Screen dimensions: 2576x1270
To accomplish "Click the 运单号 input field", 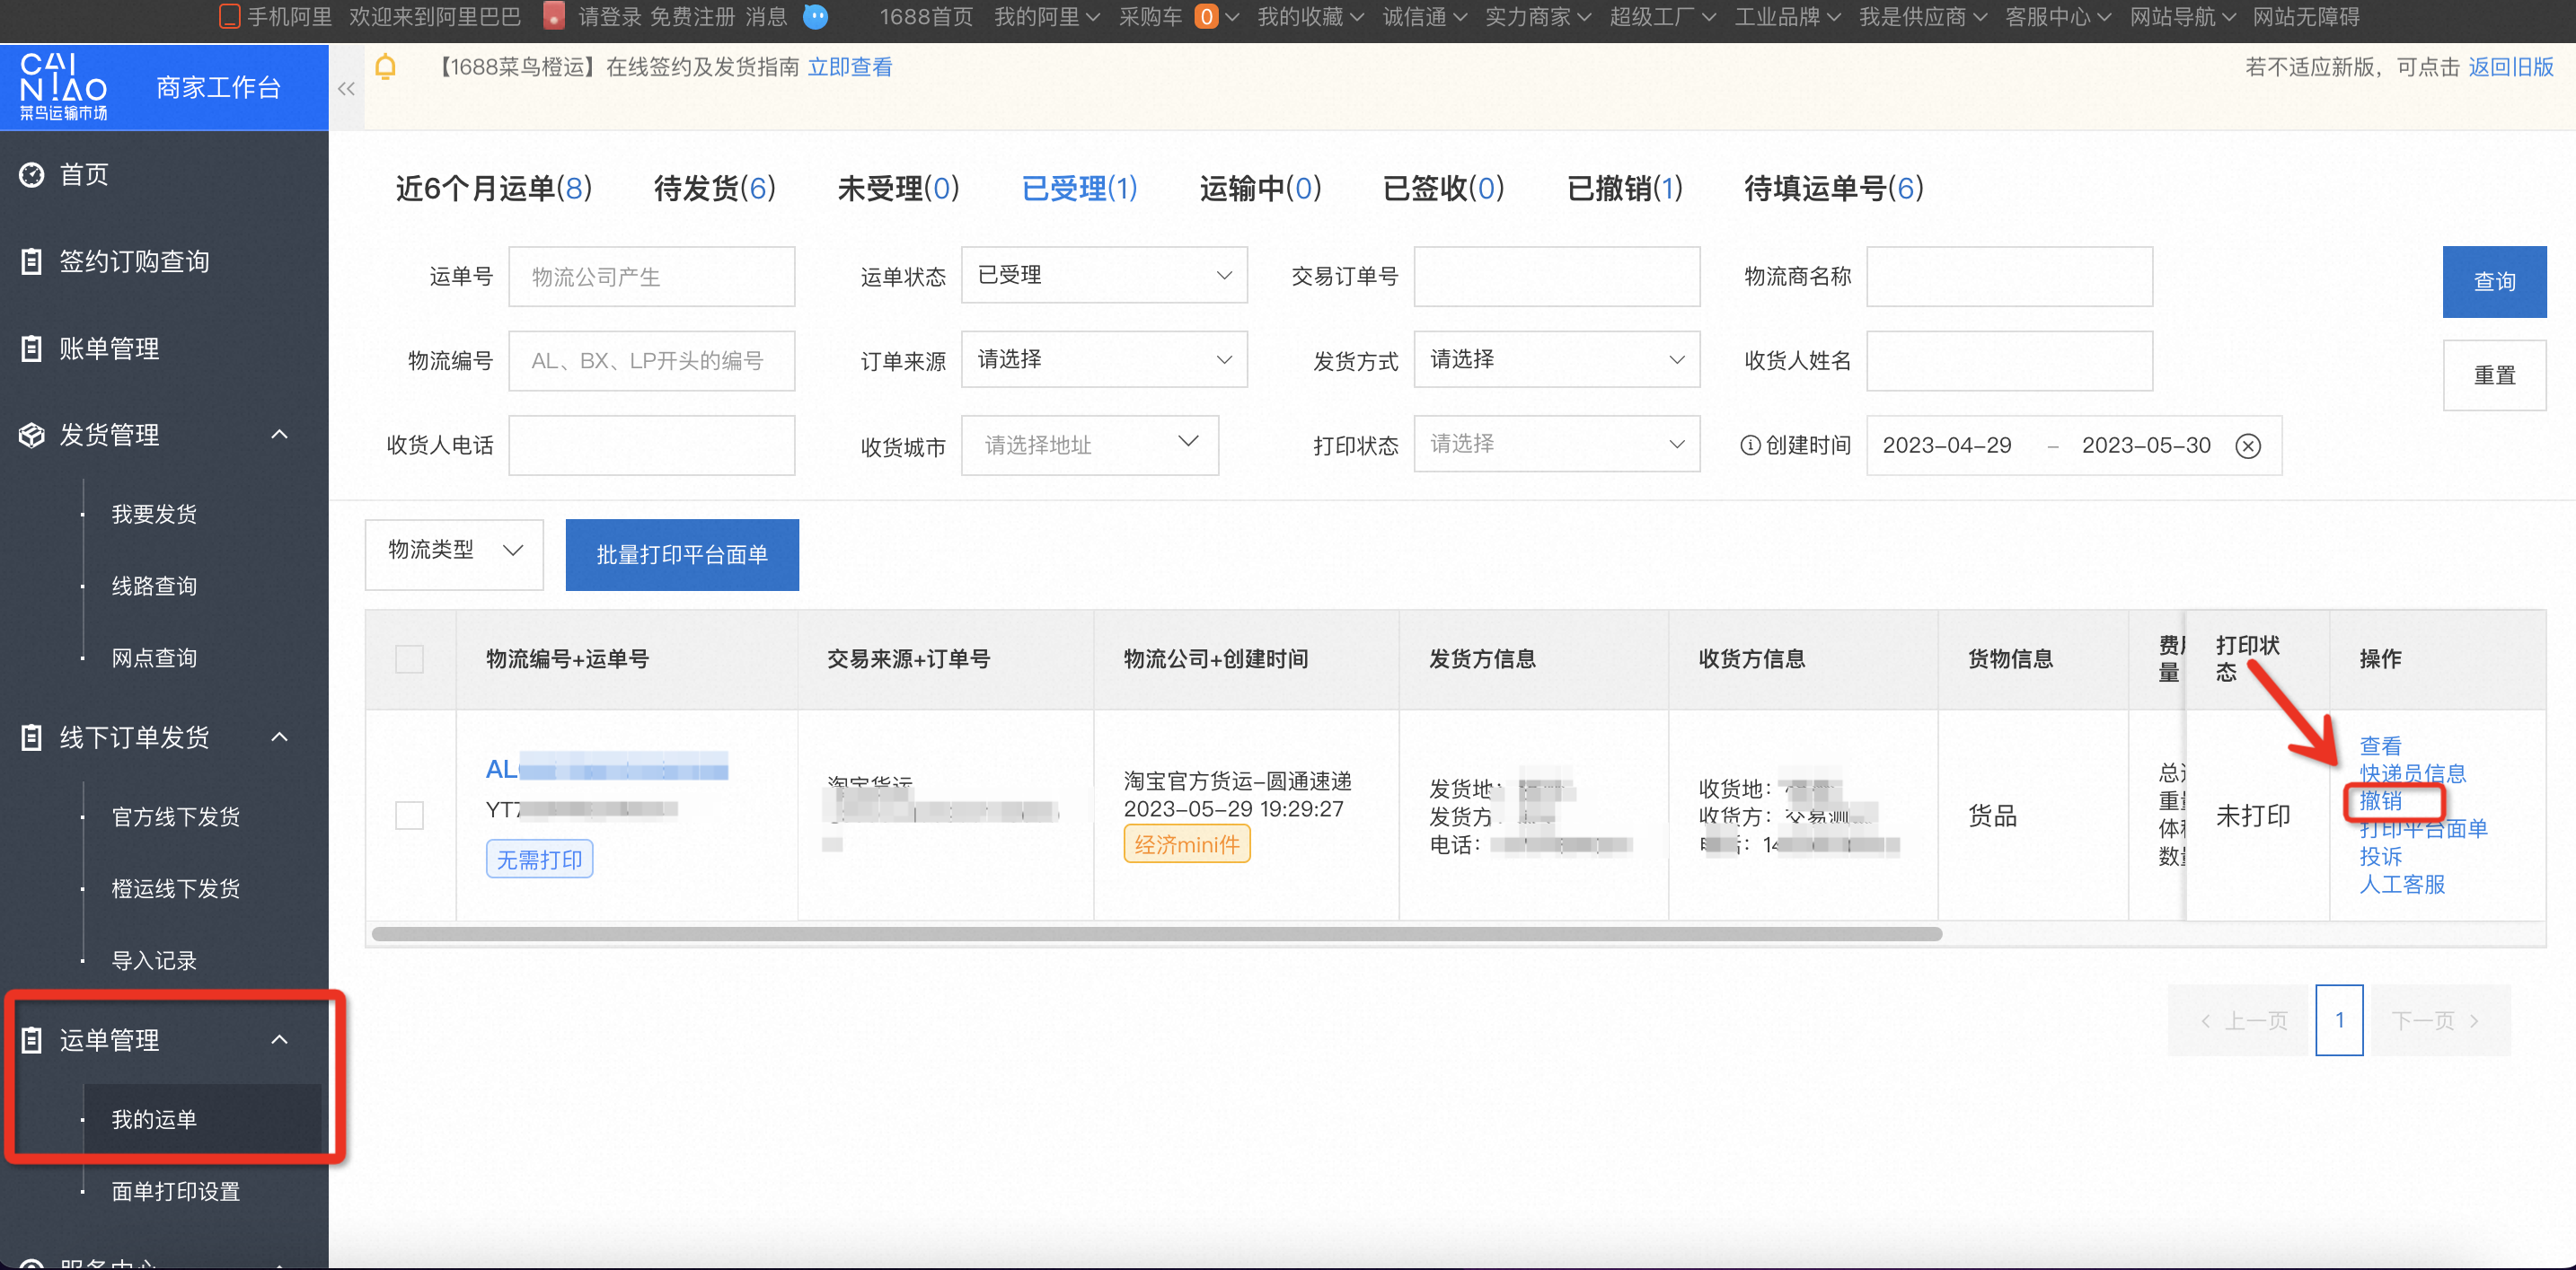I will pos(652,277).
